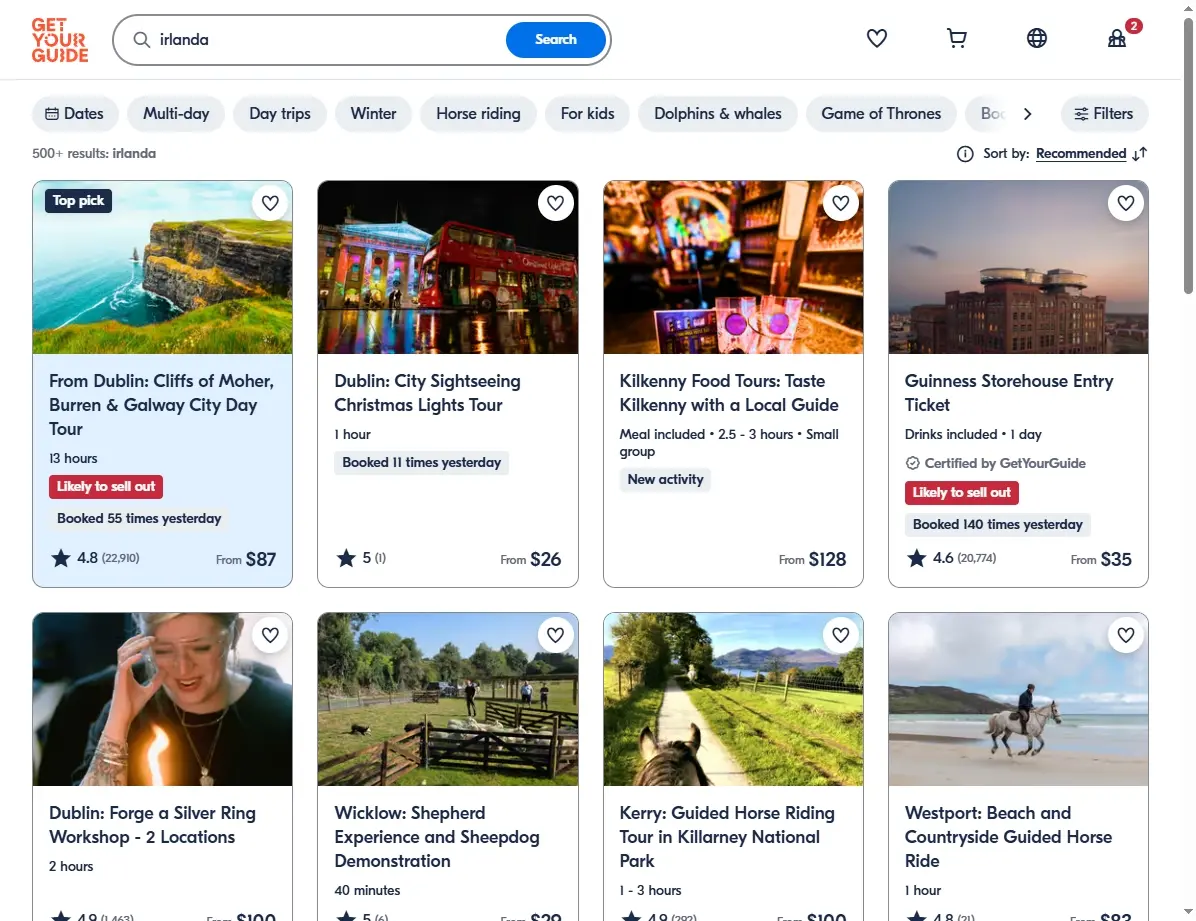
Task: Save Silver Ring Workshop to wishlist
Action: tap(270, 635)
